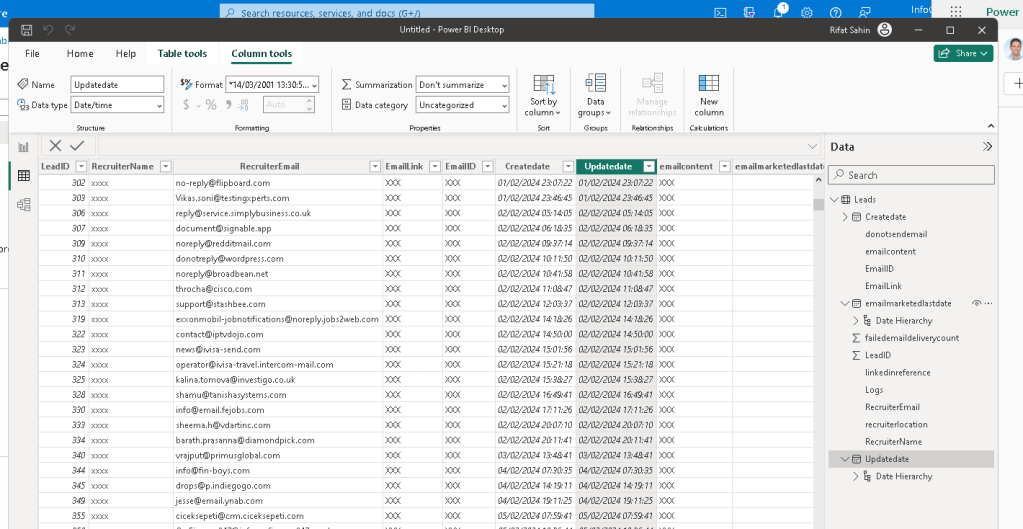Click the redo arrow in the title bar

[x=70, y=30]
